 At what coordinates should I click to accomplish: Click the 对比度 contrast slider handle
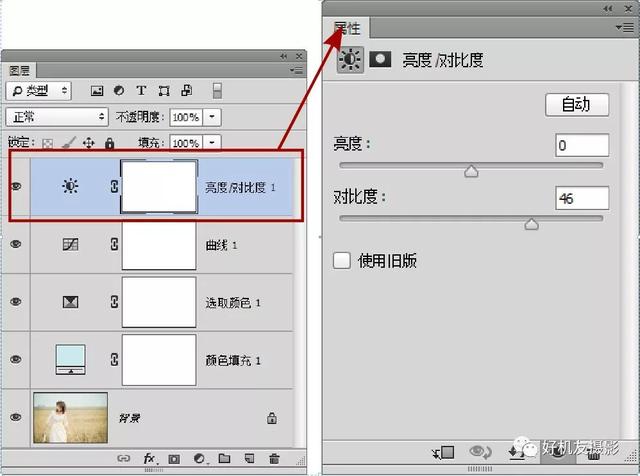pyautogui.click(x=532, y=224)
